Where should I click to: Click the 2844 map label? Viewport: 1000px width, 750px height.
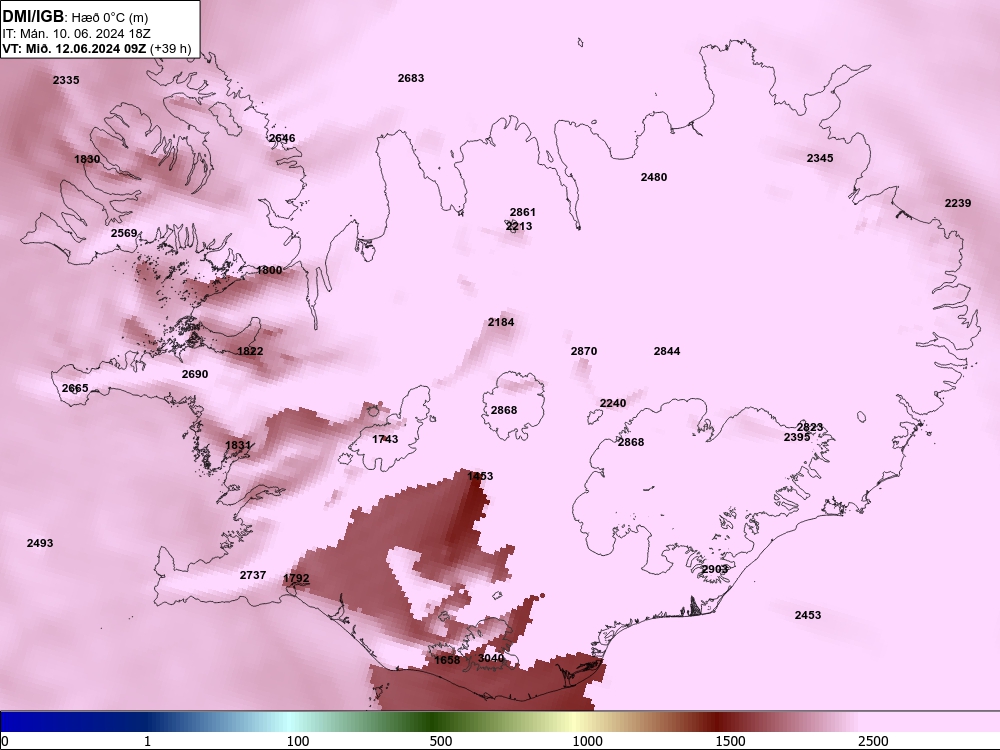pyautogui.click(x=667, y=351)
